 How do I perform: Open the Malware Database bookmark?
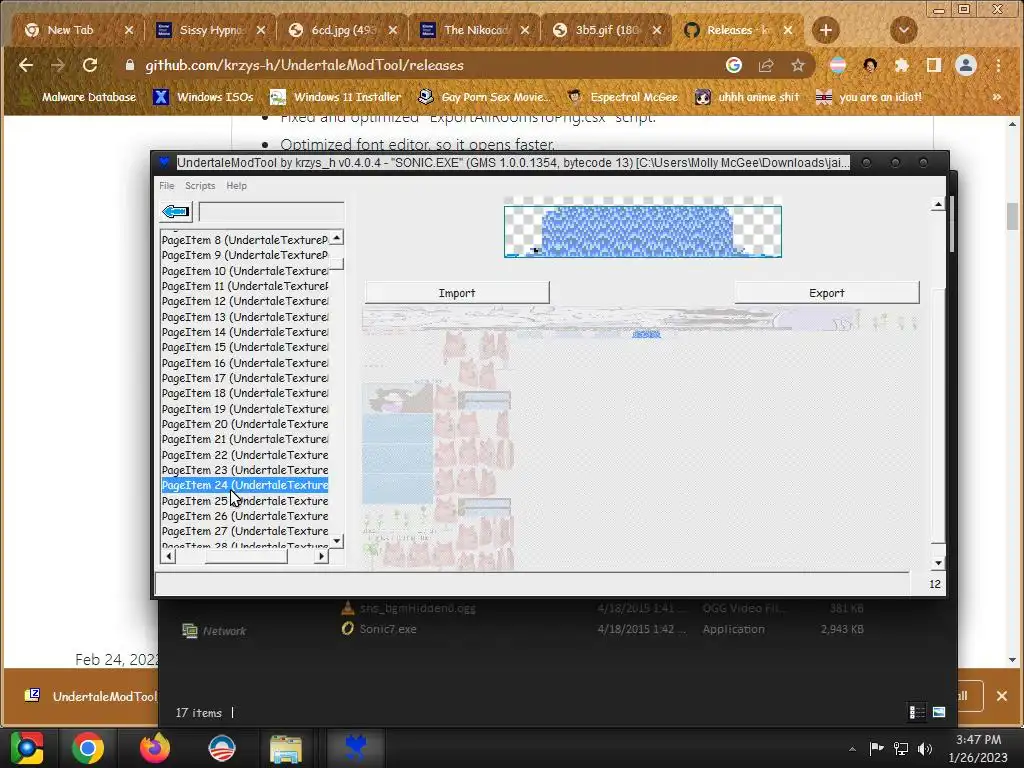(78, 97)
